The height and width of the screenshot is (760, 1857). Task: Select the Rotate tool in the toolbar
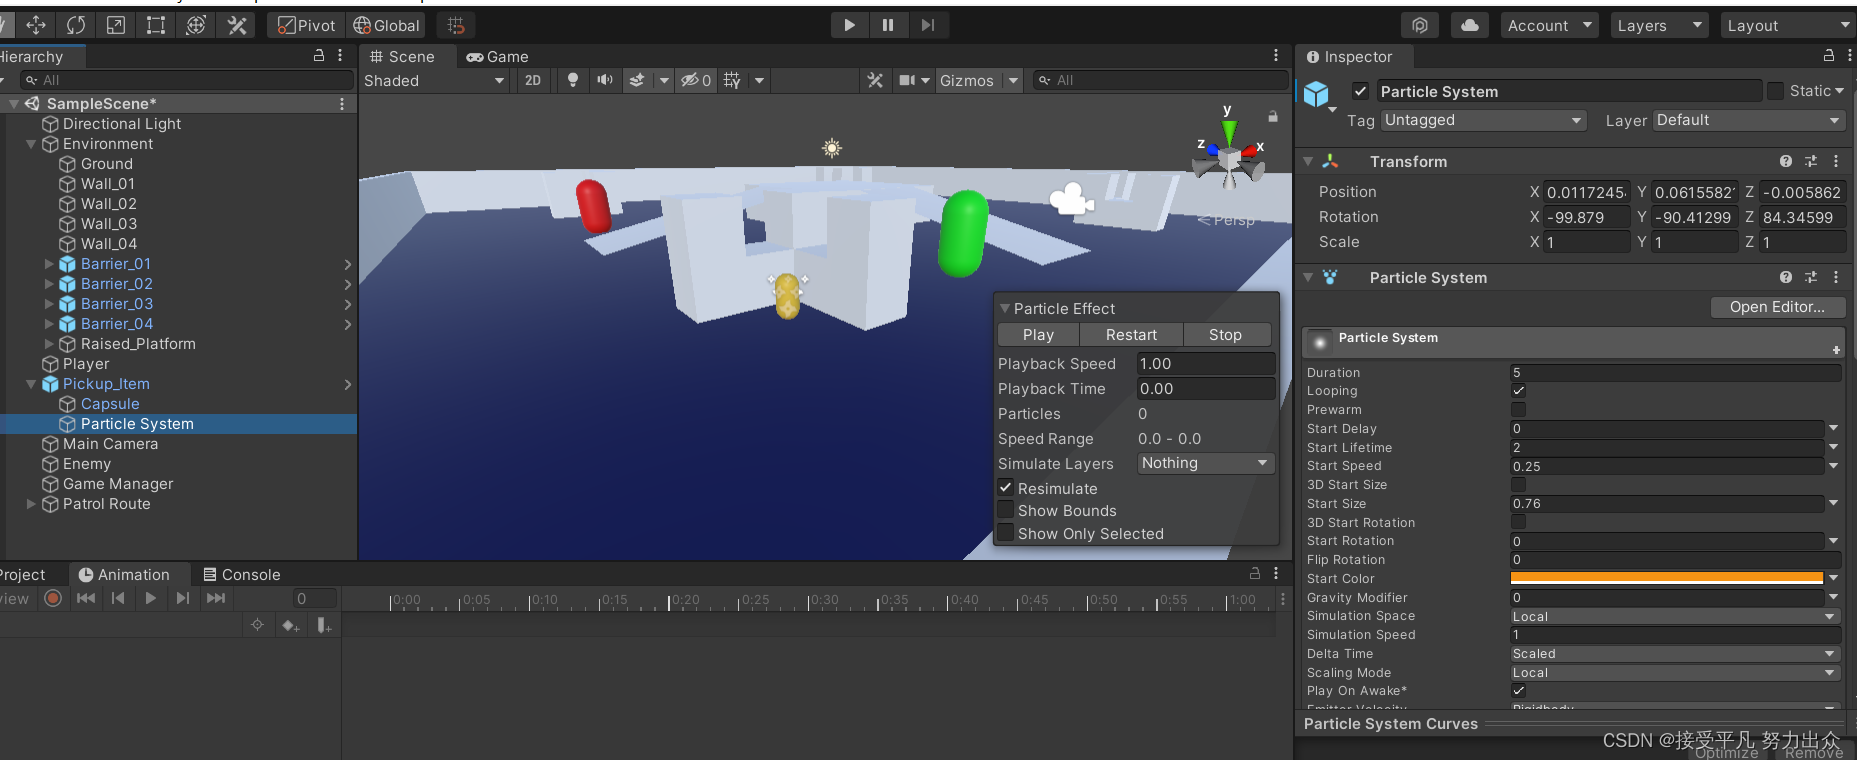pos(76,25)
